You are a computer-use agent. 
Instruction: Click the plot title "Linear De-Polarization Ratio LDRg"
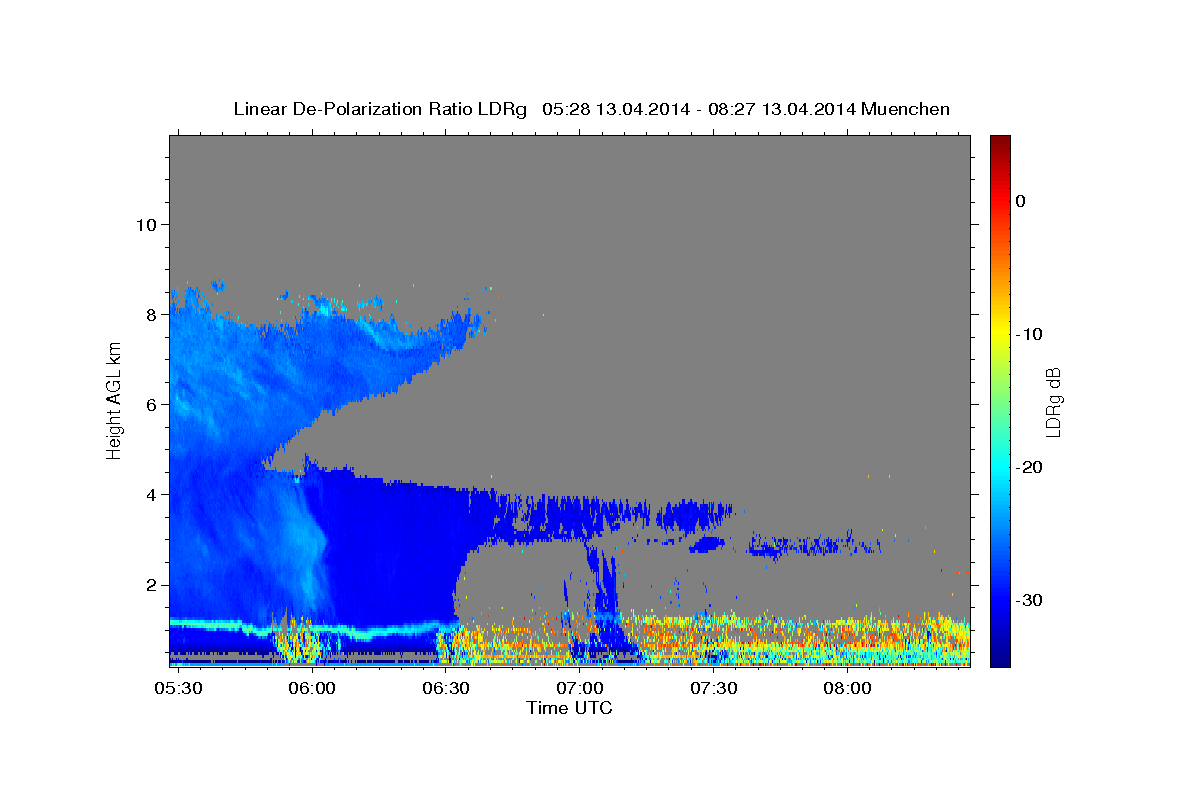coord(379,109)
